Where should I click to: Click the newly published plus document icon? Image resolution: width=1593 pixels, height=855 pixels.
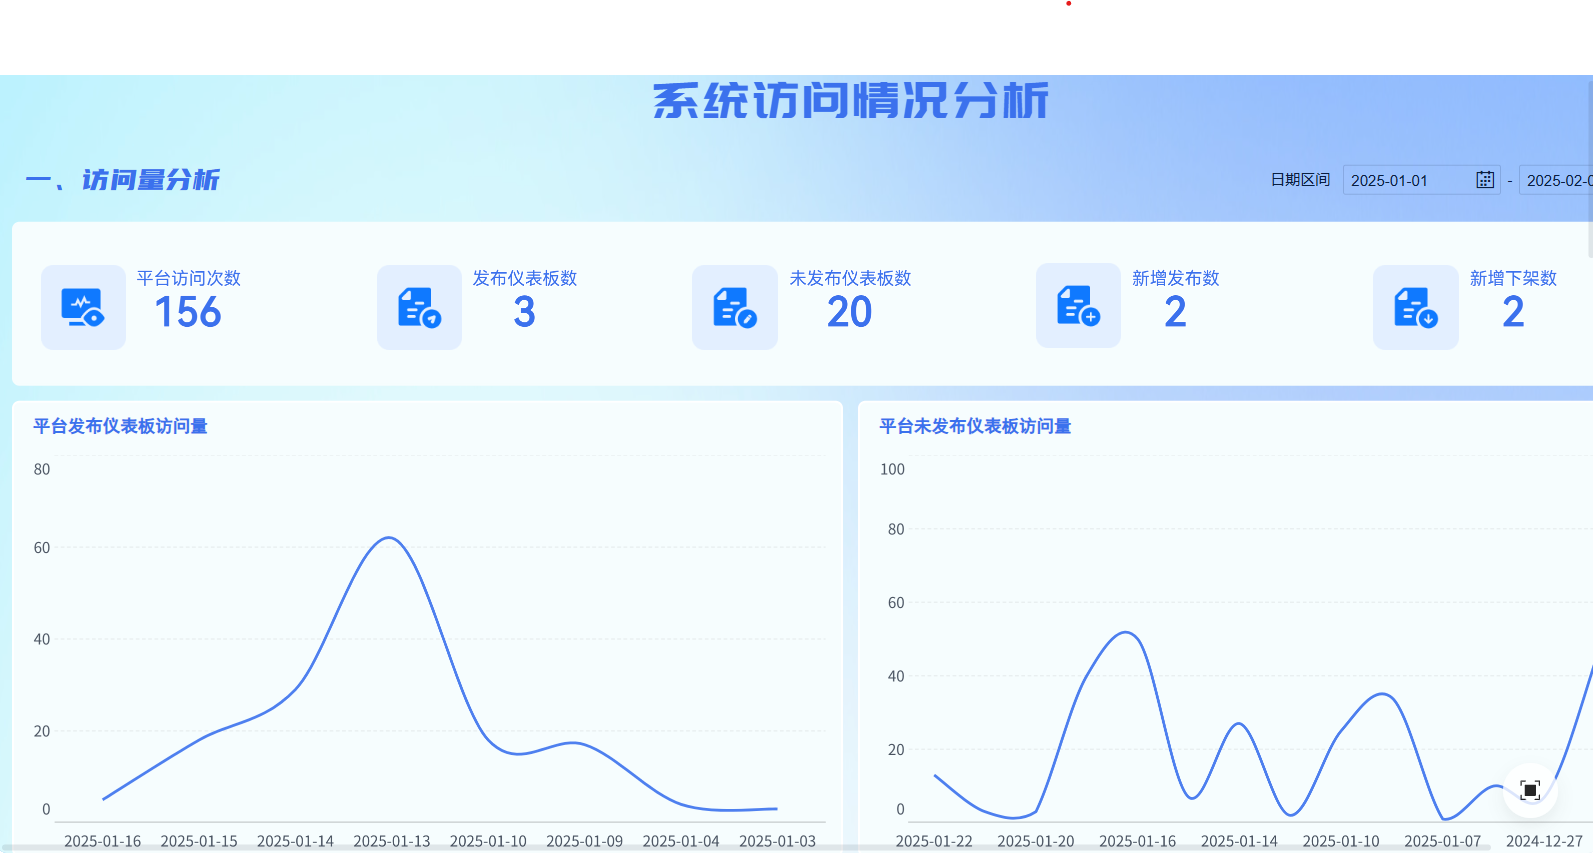click(x=1078, y=306)
